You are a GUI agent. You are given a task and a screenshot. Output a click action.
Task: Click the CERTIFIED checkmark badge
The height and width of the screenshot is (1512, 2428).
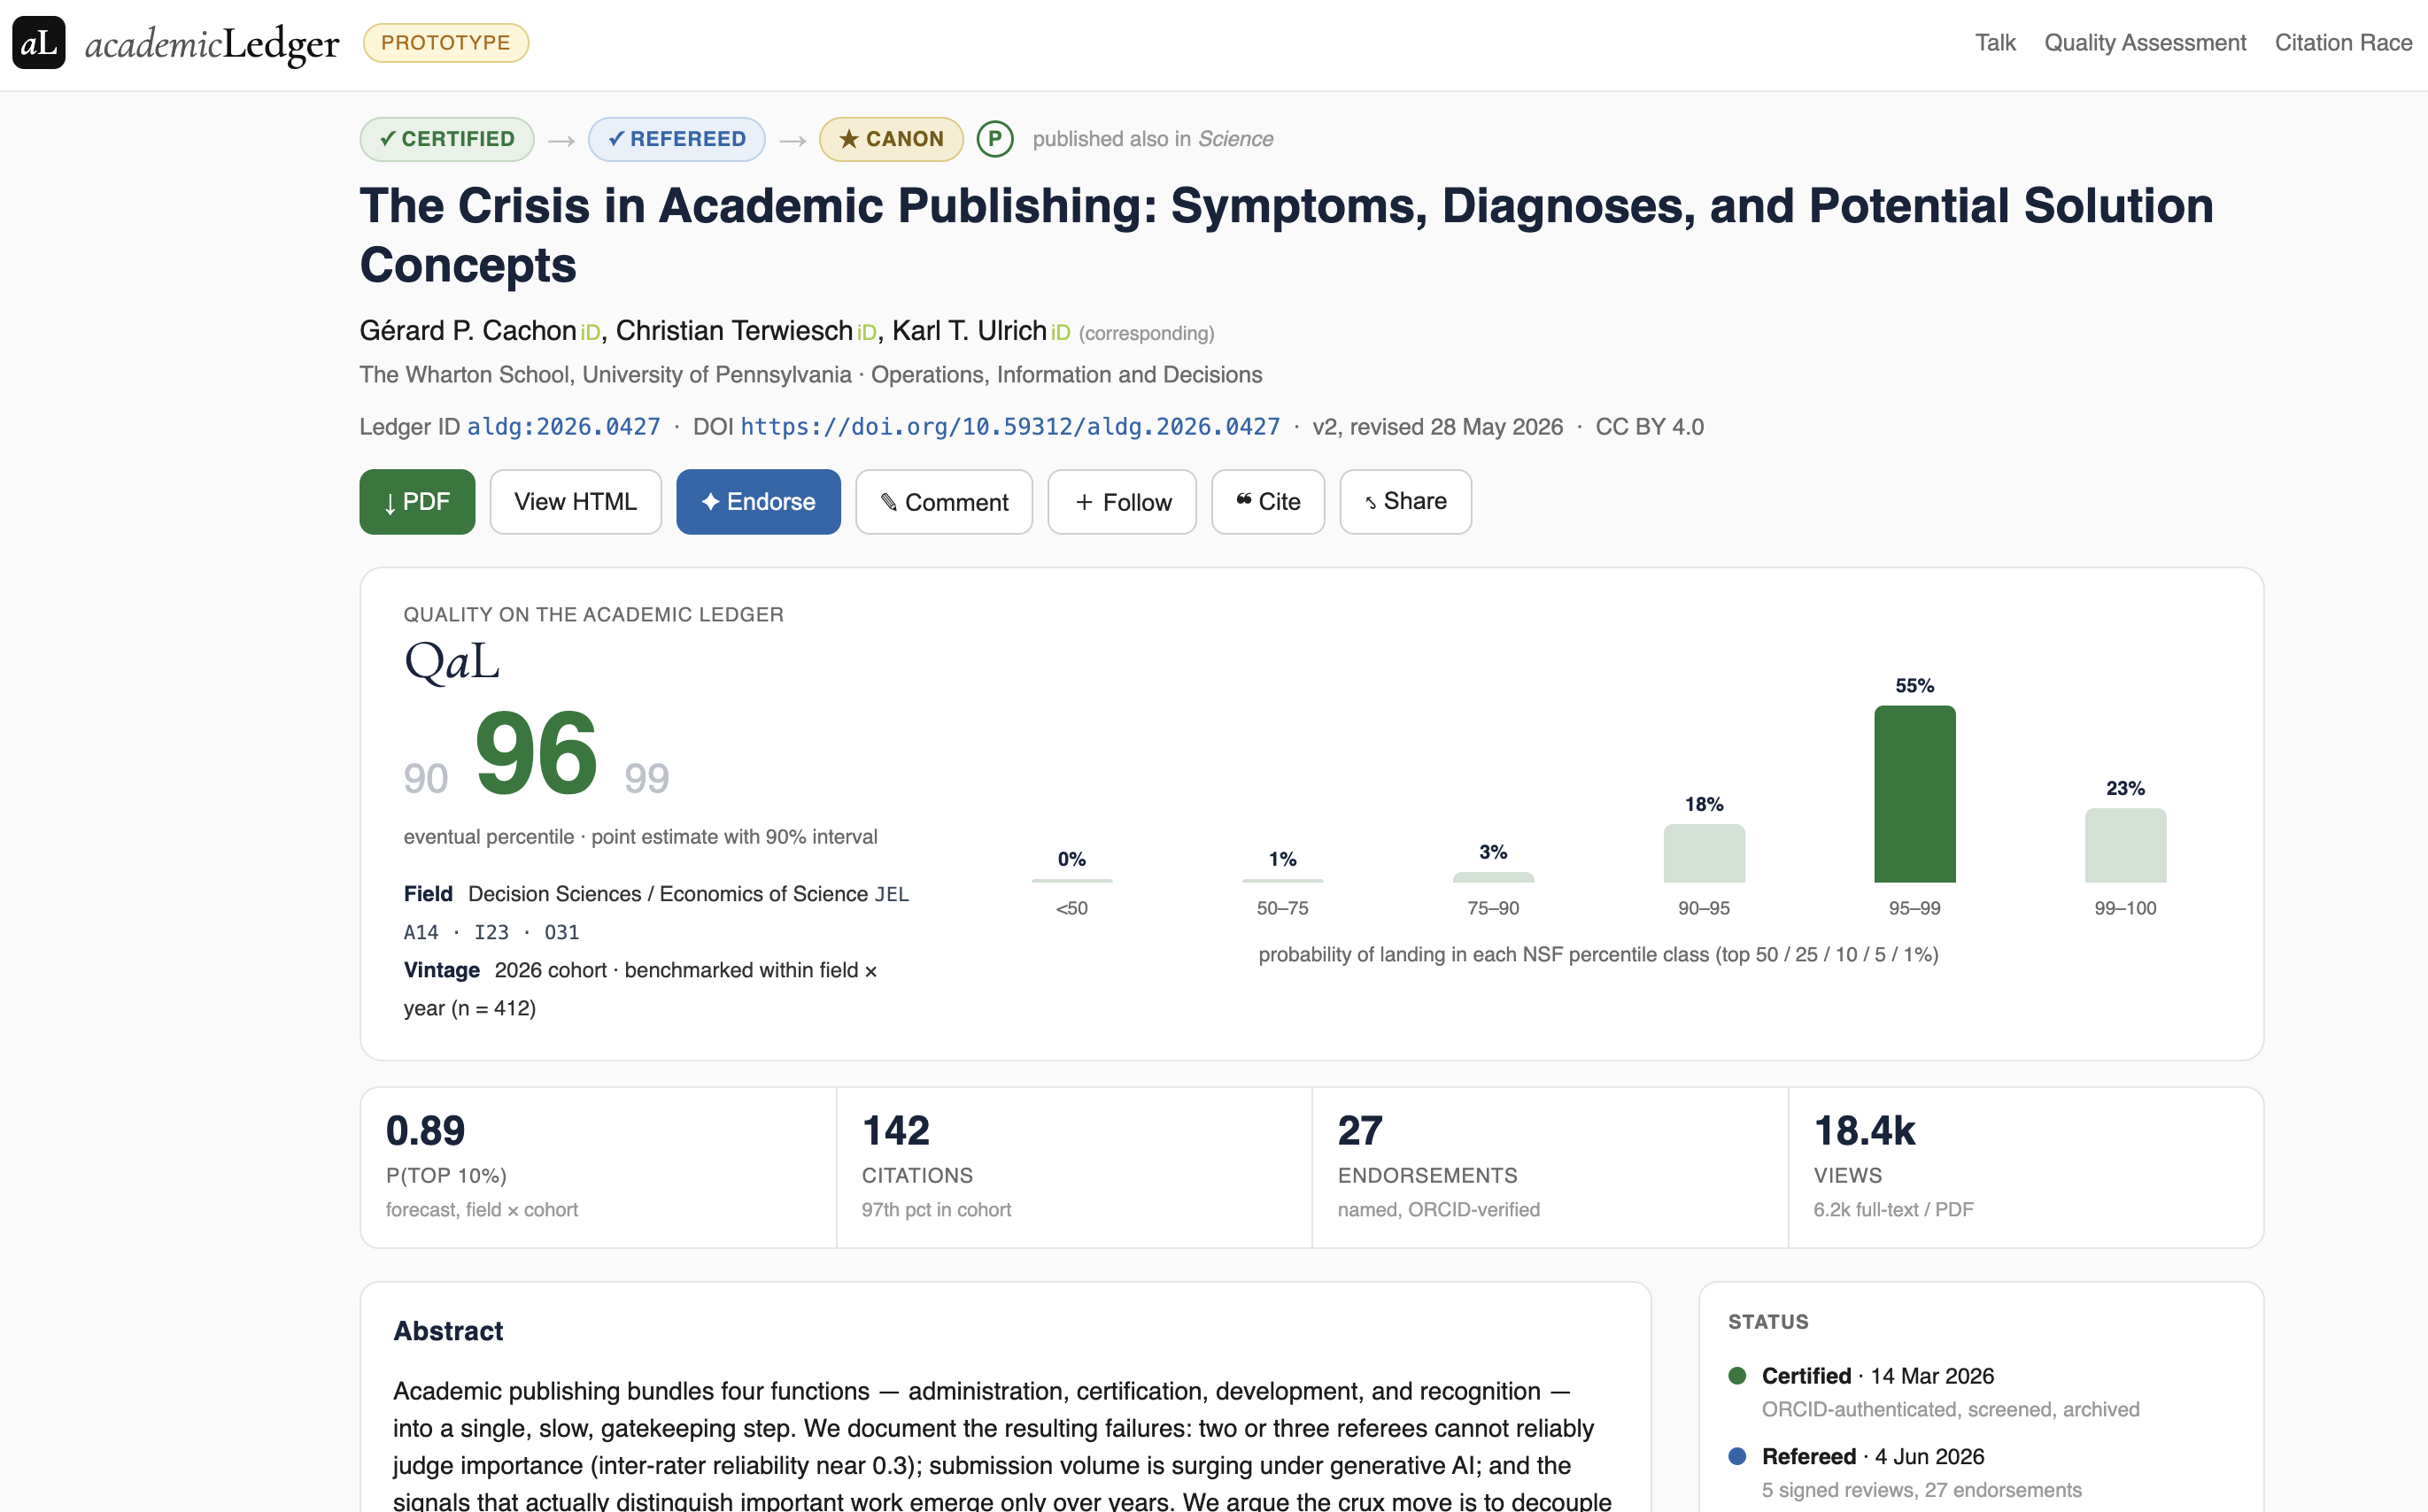(x=447, y=139)
